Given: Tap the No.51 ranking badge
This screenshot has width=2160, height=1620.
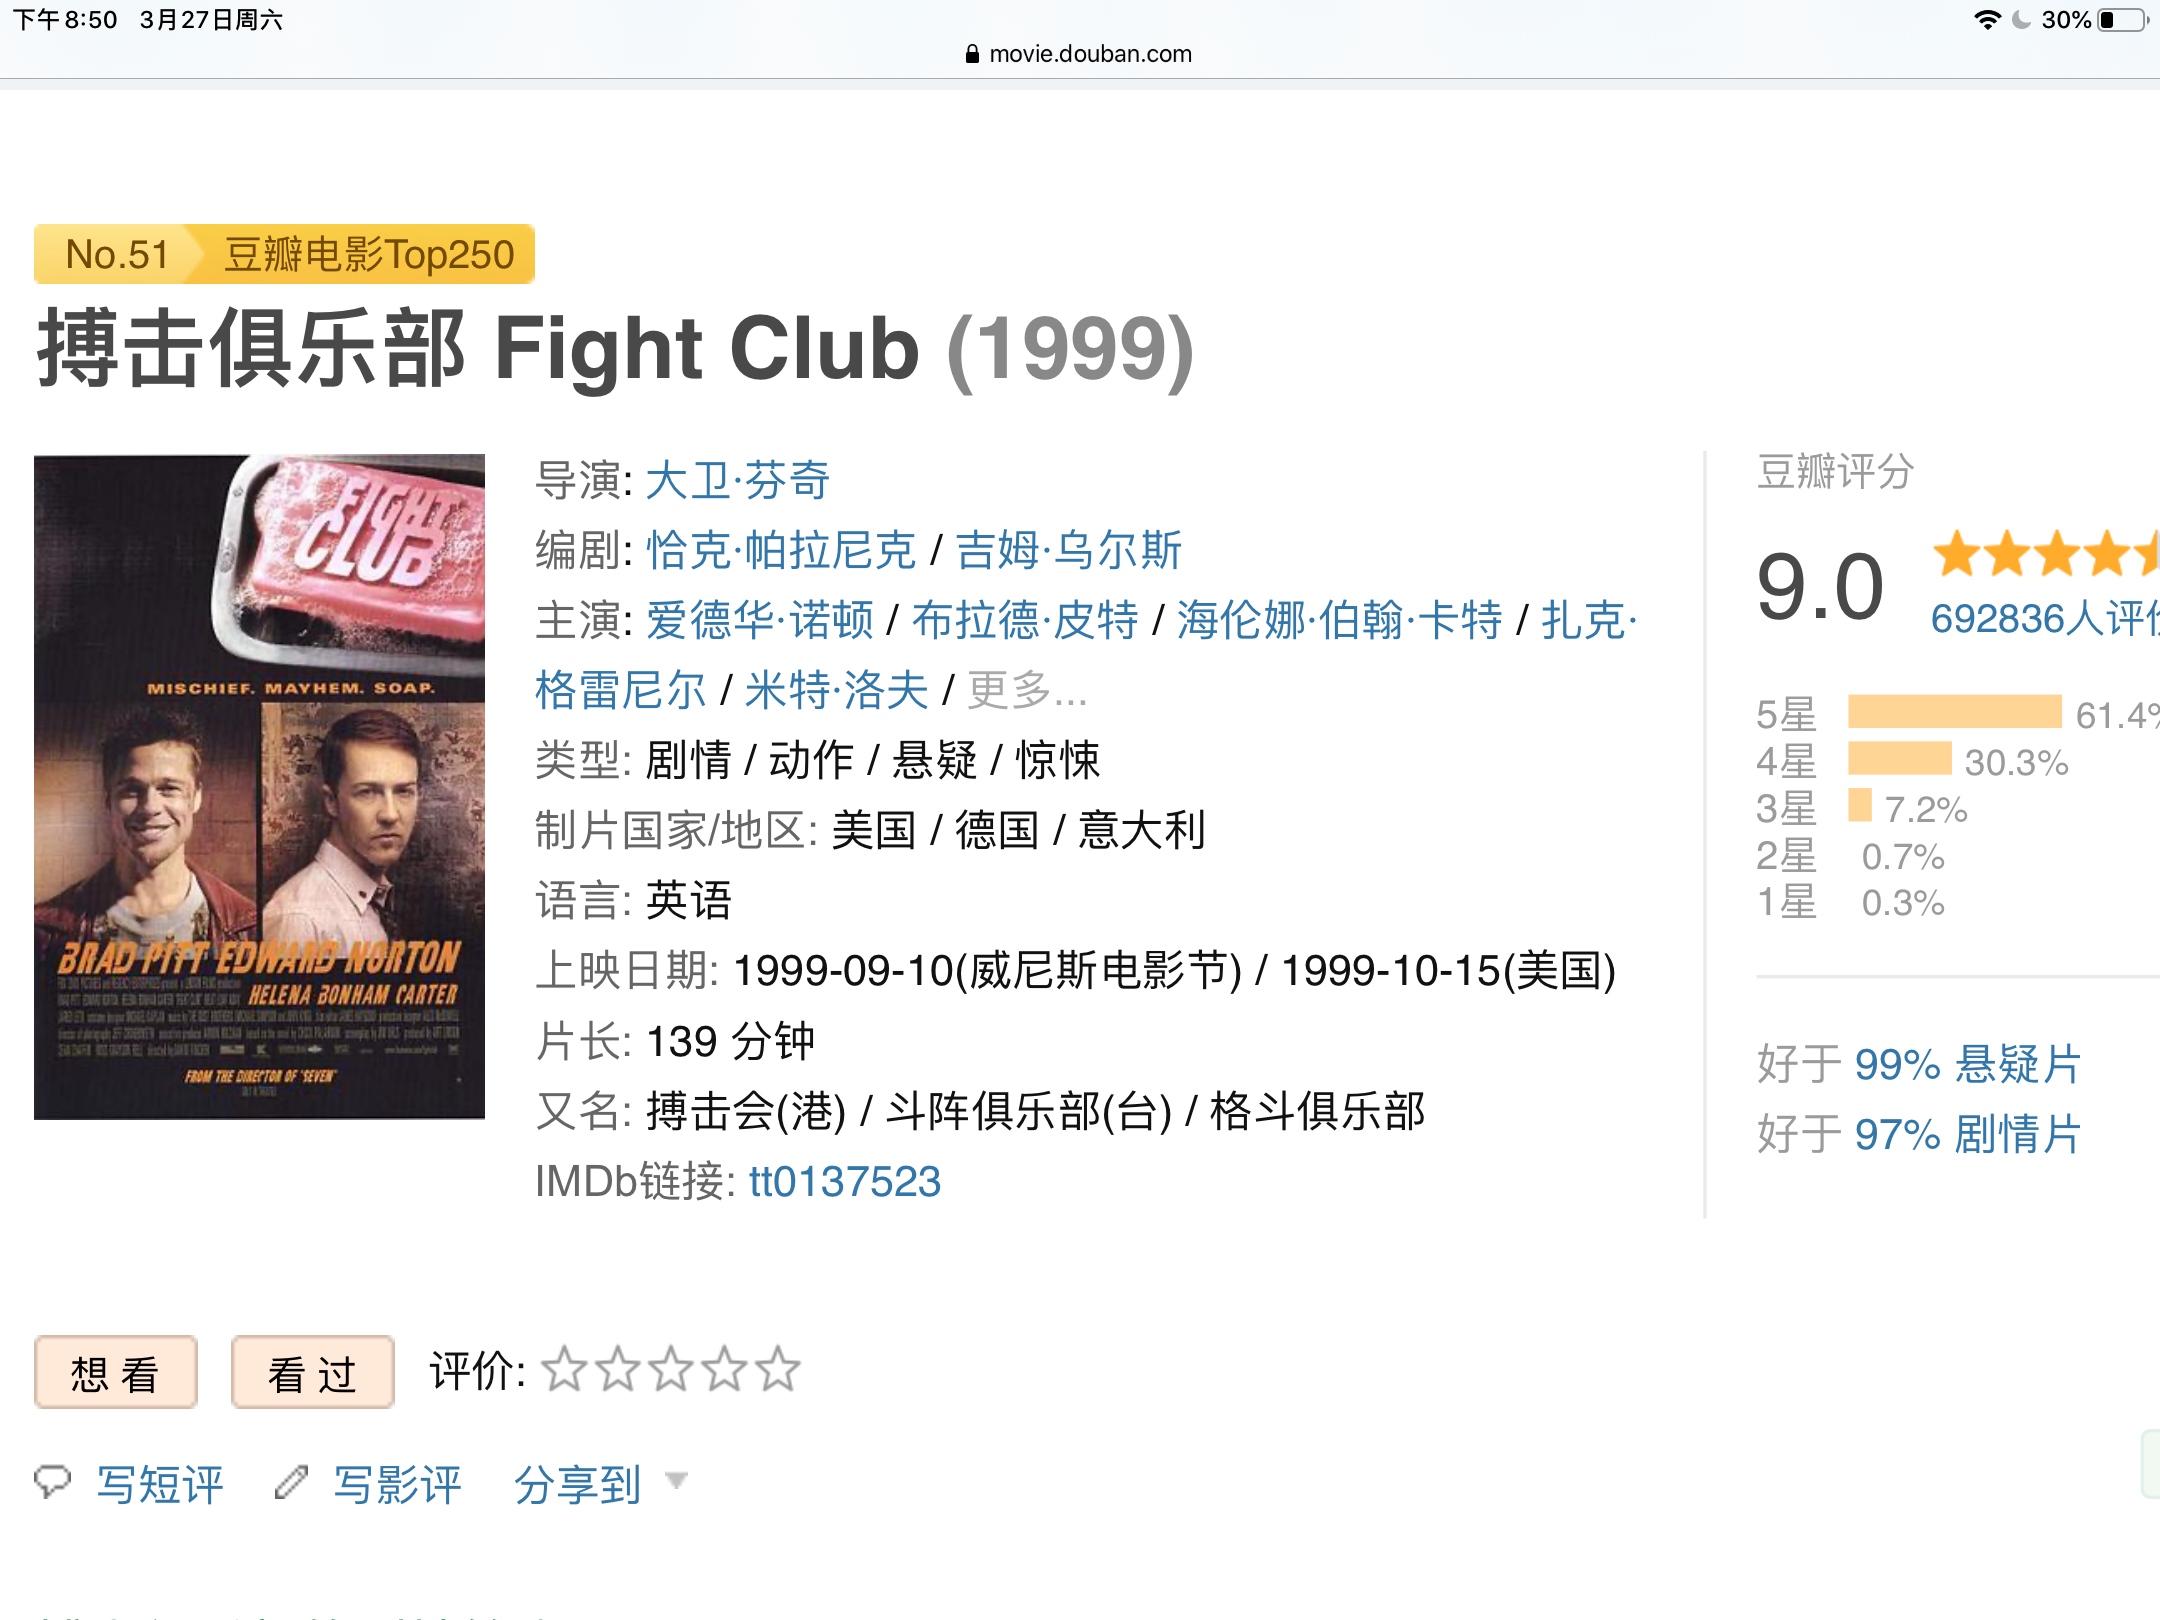Looking at the screenshot, I should click(x=116, y=255).
